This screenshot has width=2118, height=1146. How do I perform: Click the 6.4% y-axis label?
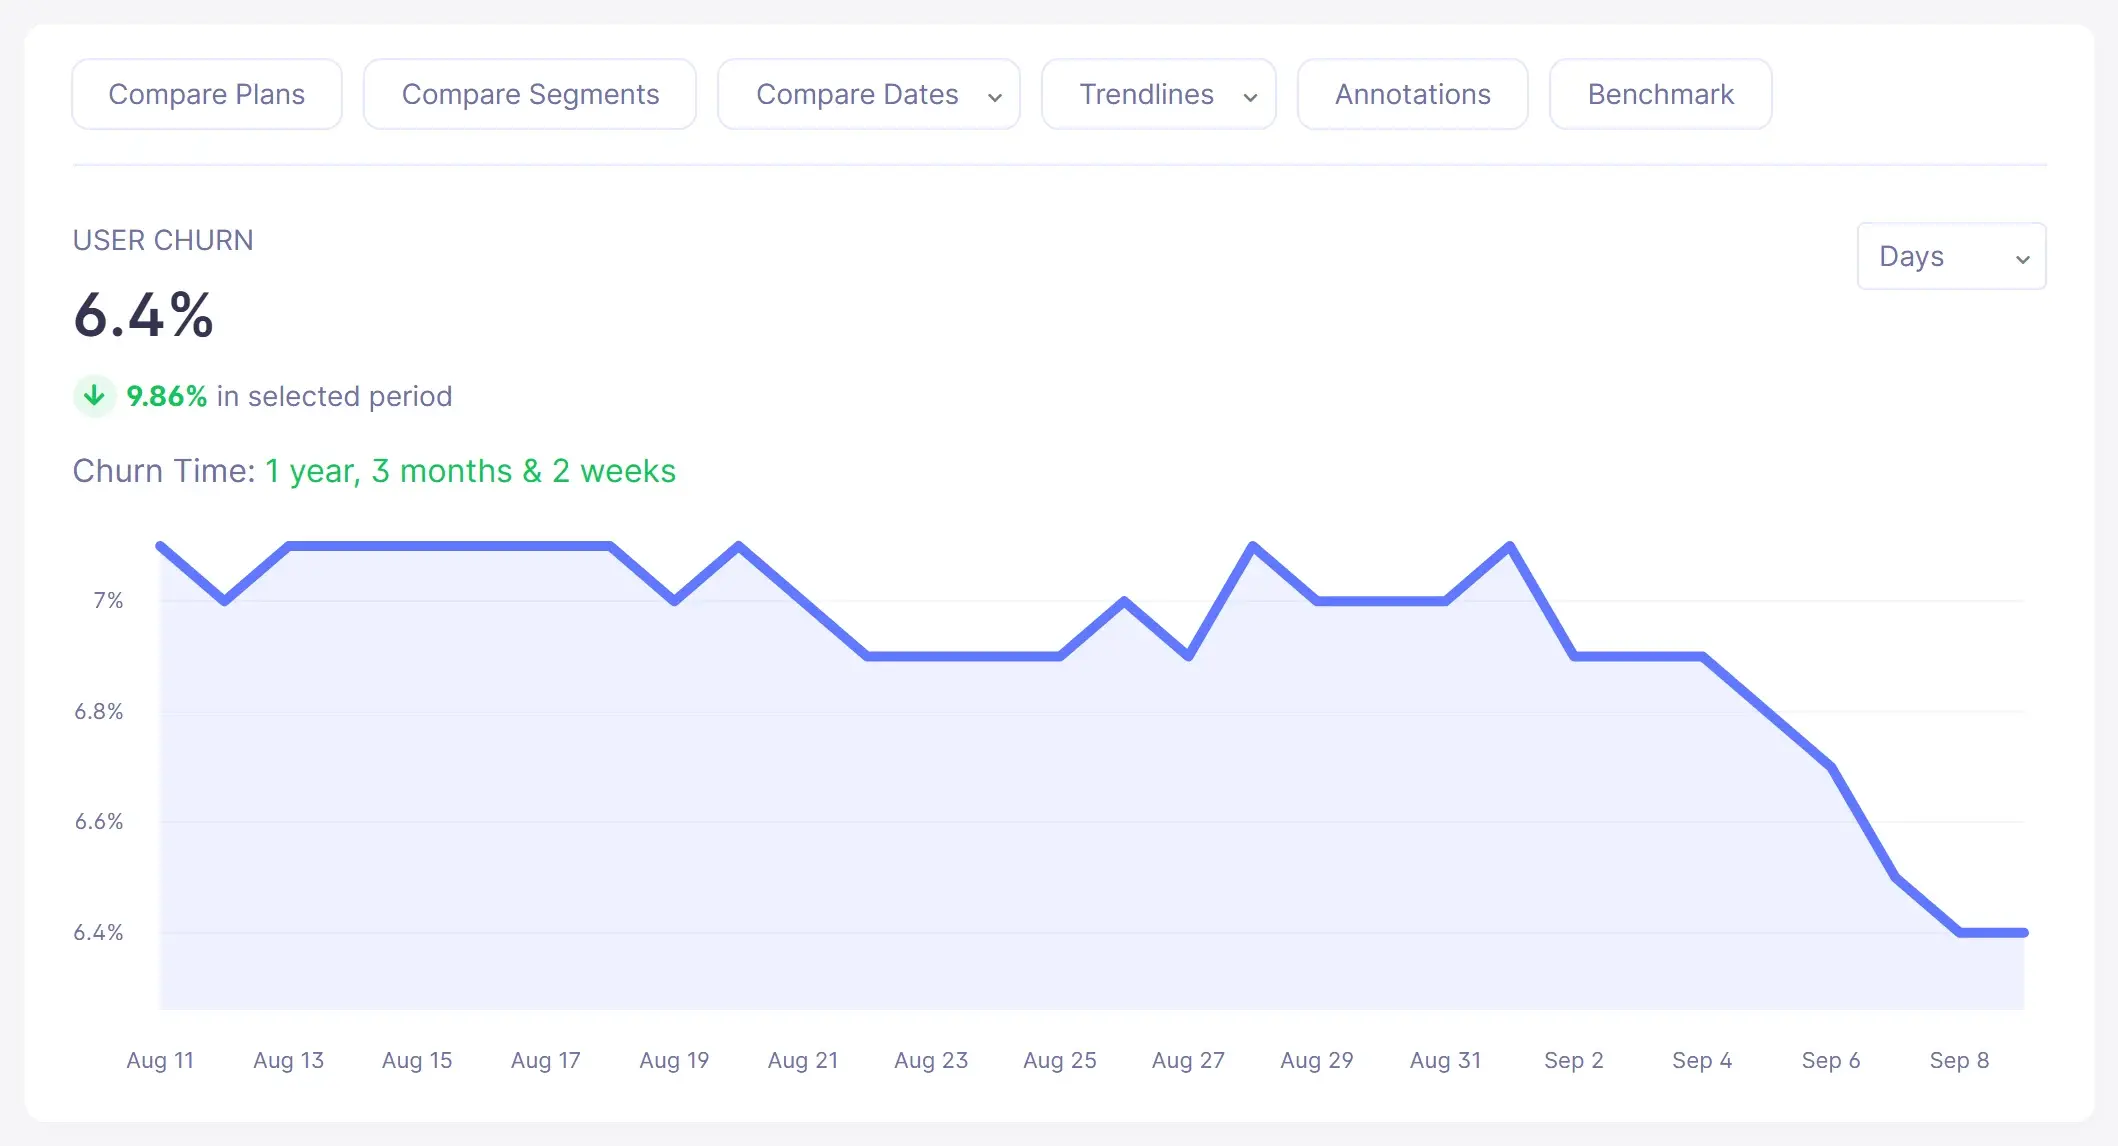point(99,932)
